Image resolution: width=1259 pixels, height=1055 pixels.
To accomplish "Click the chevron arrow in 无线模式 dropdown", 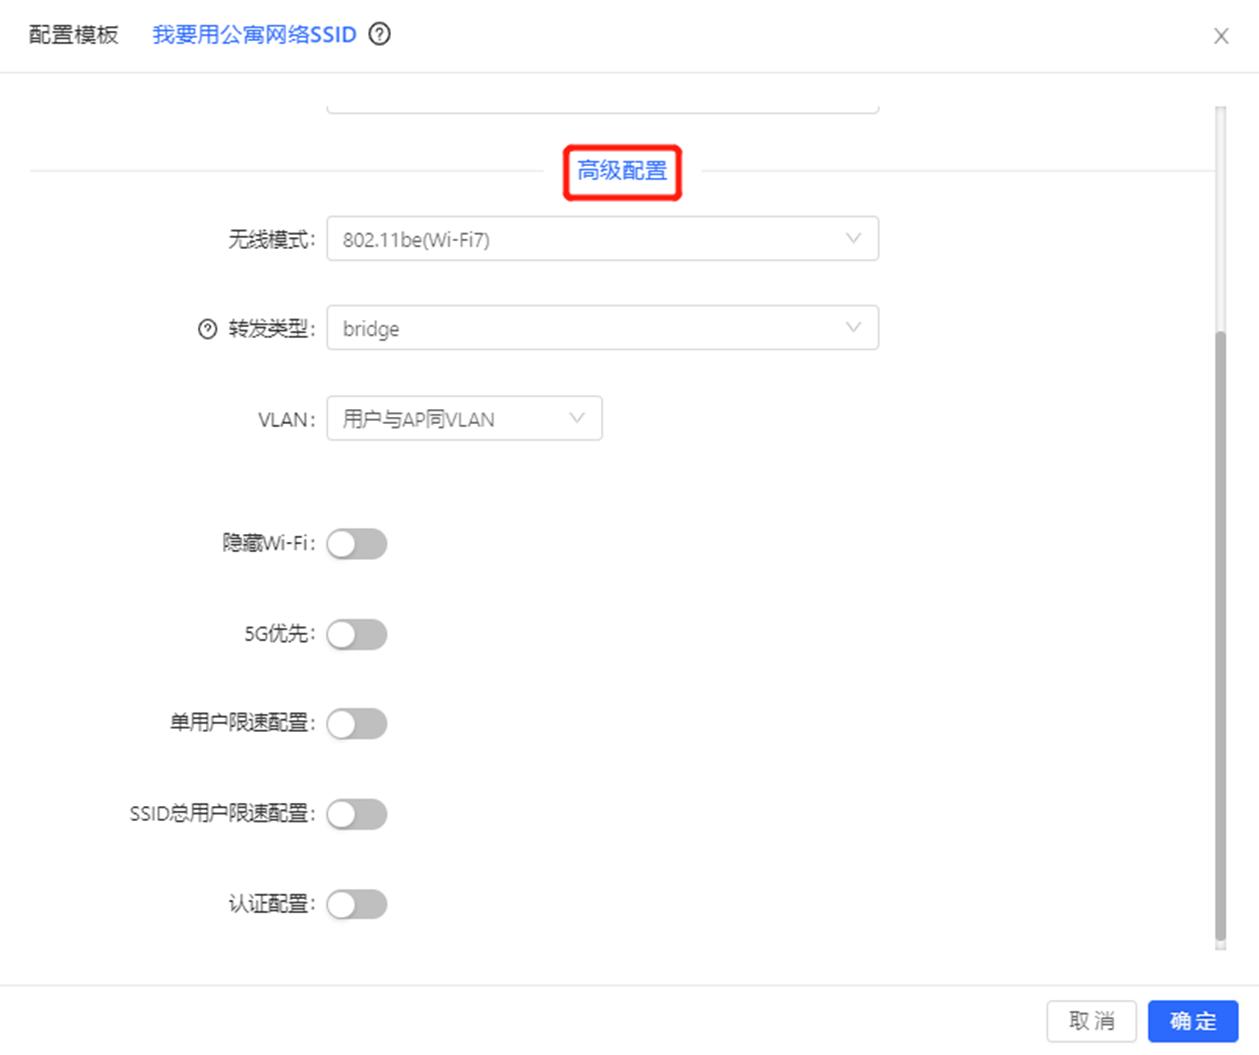I will pyautogui.click(x=852, y=238).
